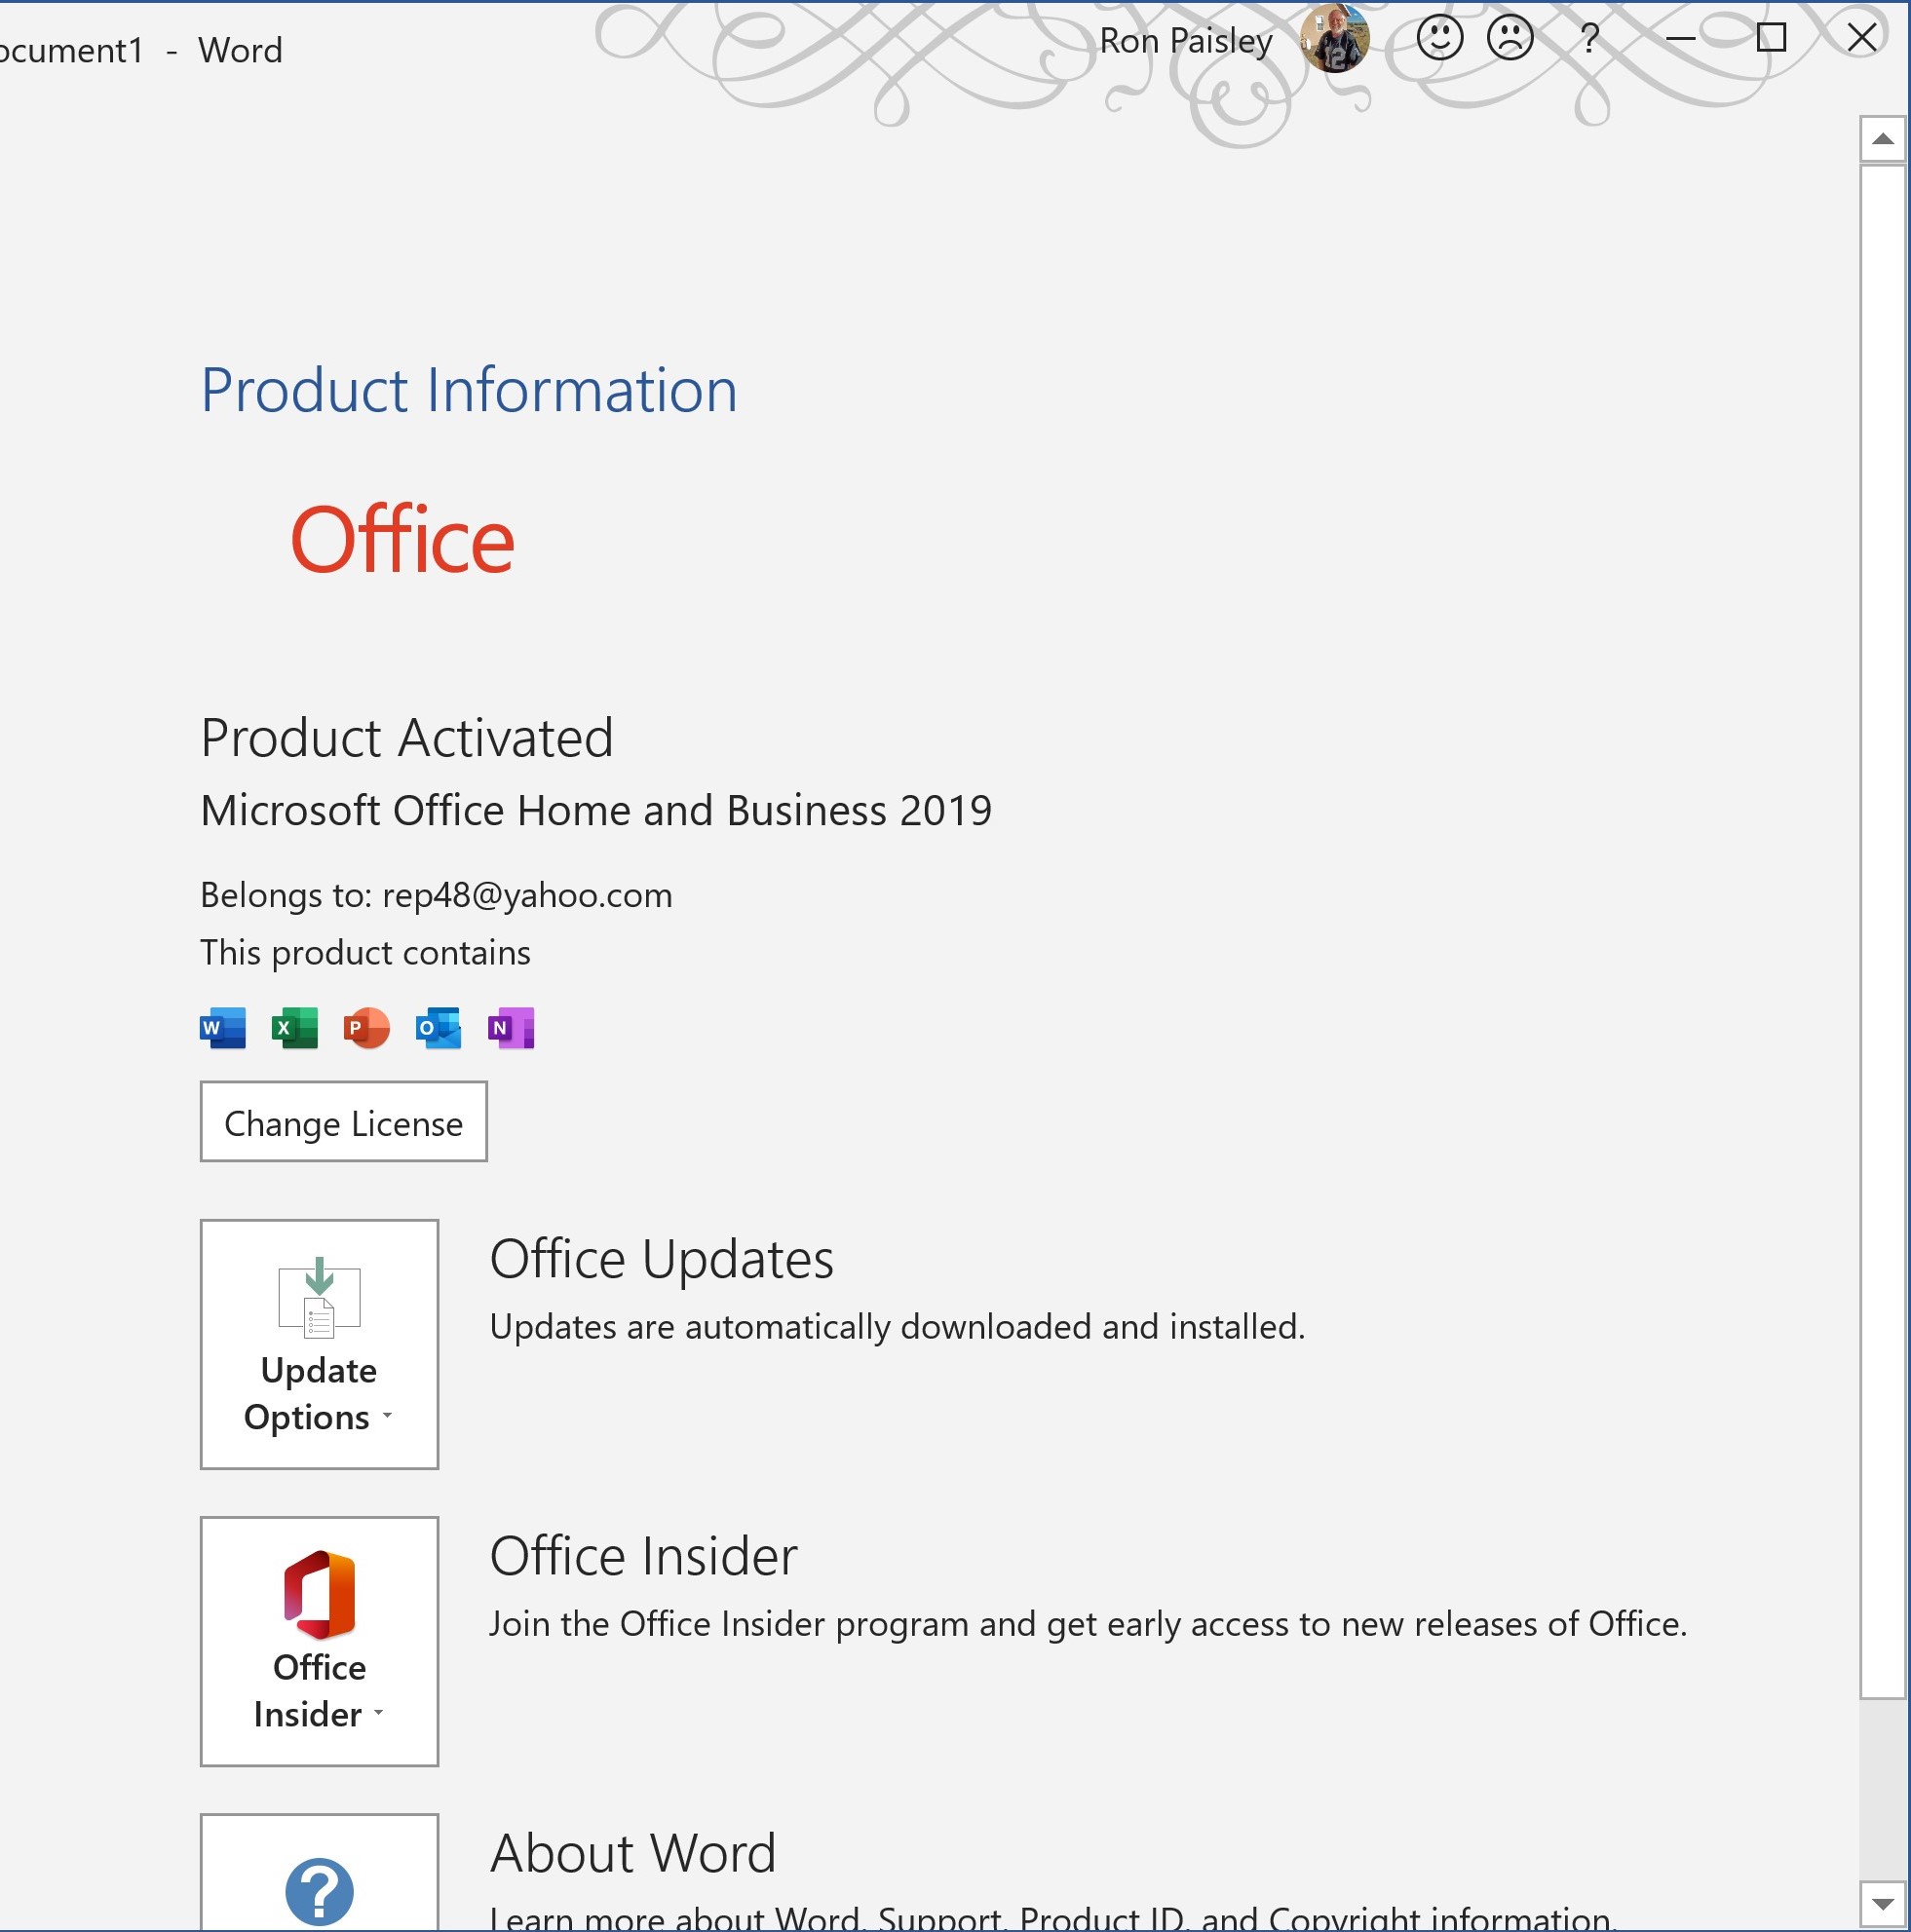
Task: Minimize the Word window
Action: tap(1680, 39)
